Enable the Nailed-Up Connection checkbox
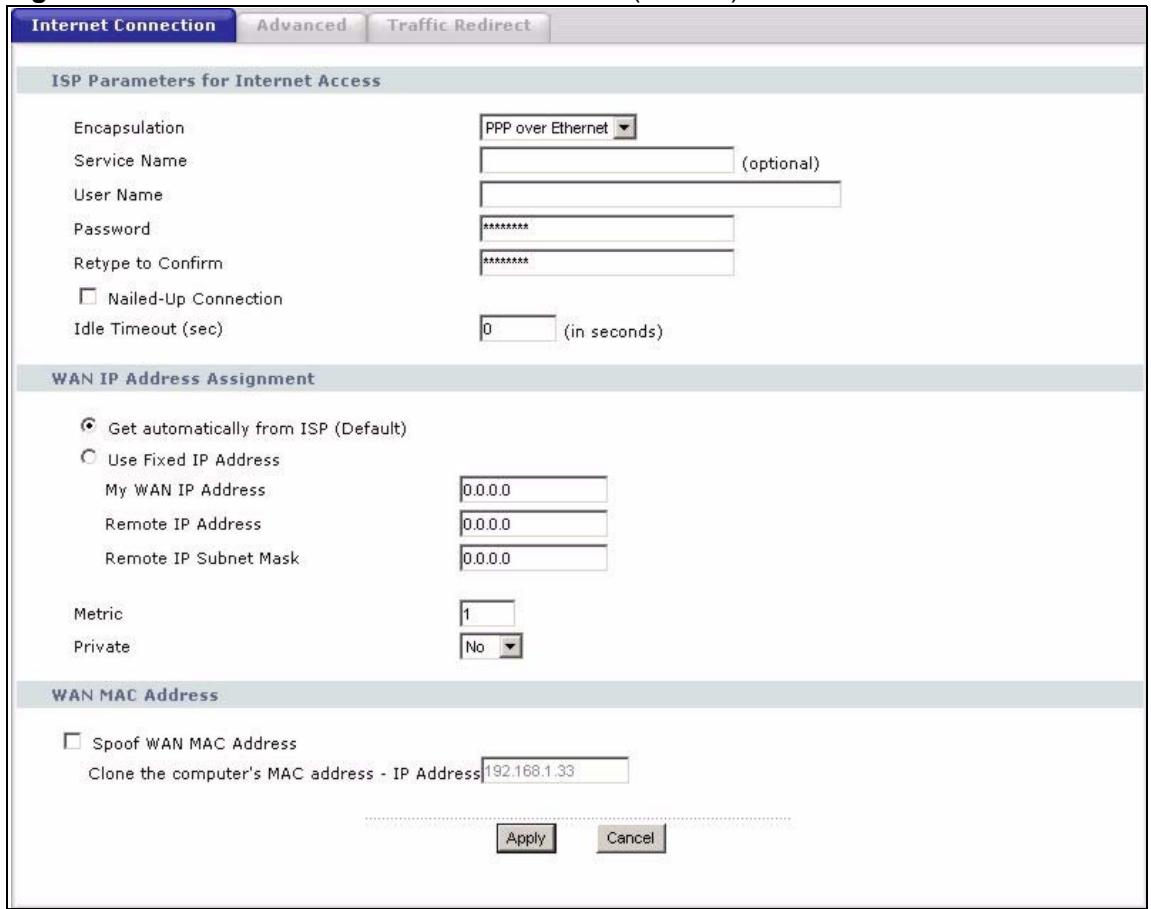This screenshot has width=1151, height=909. 87,297
